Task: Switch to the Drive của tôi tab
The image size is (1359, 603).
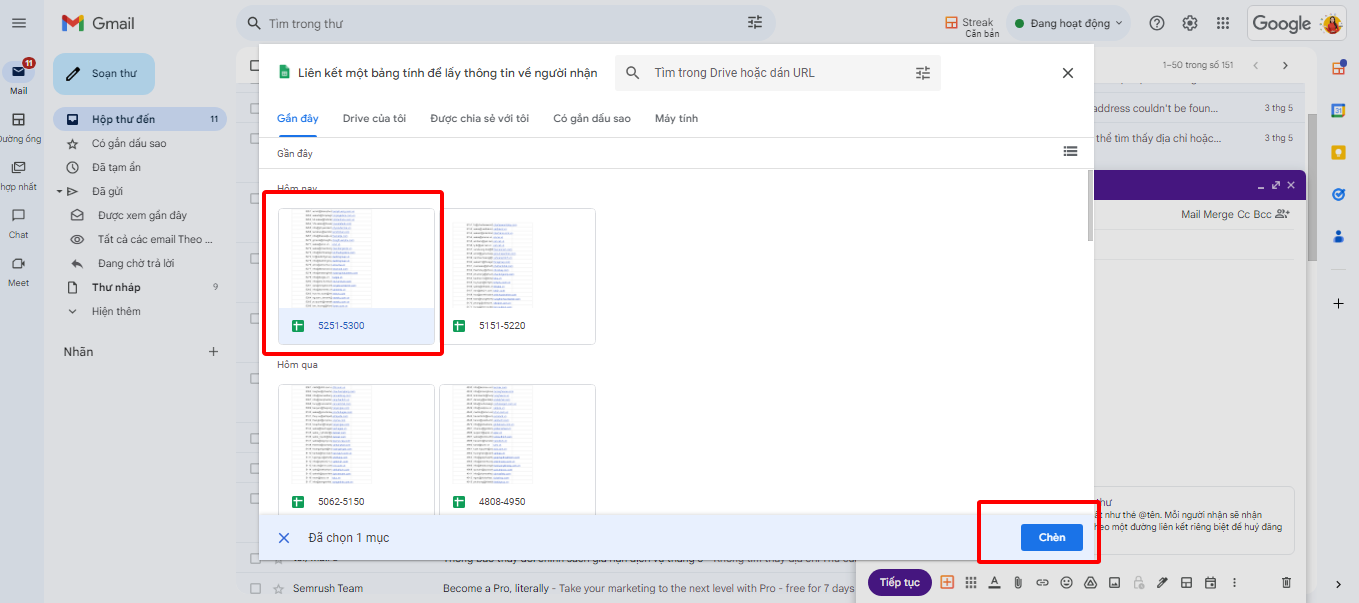Action: click(374, 118)
